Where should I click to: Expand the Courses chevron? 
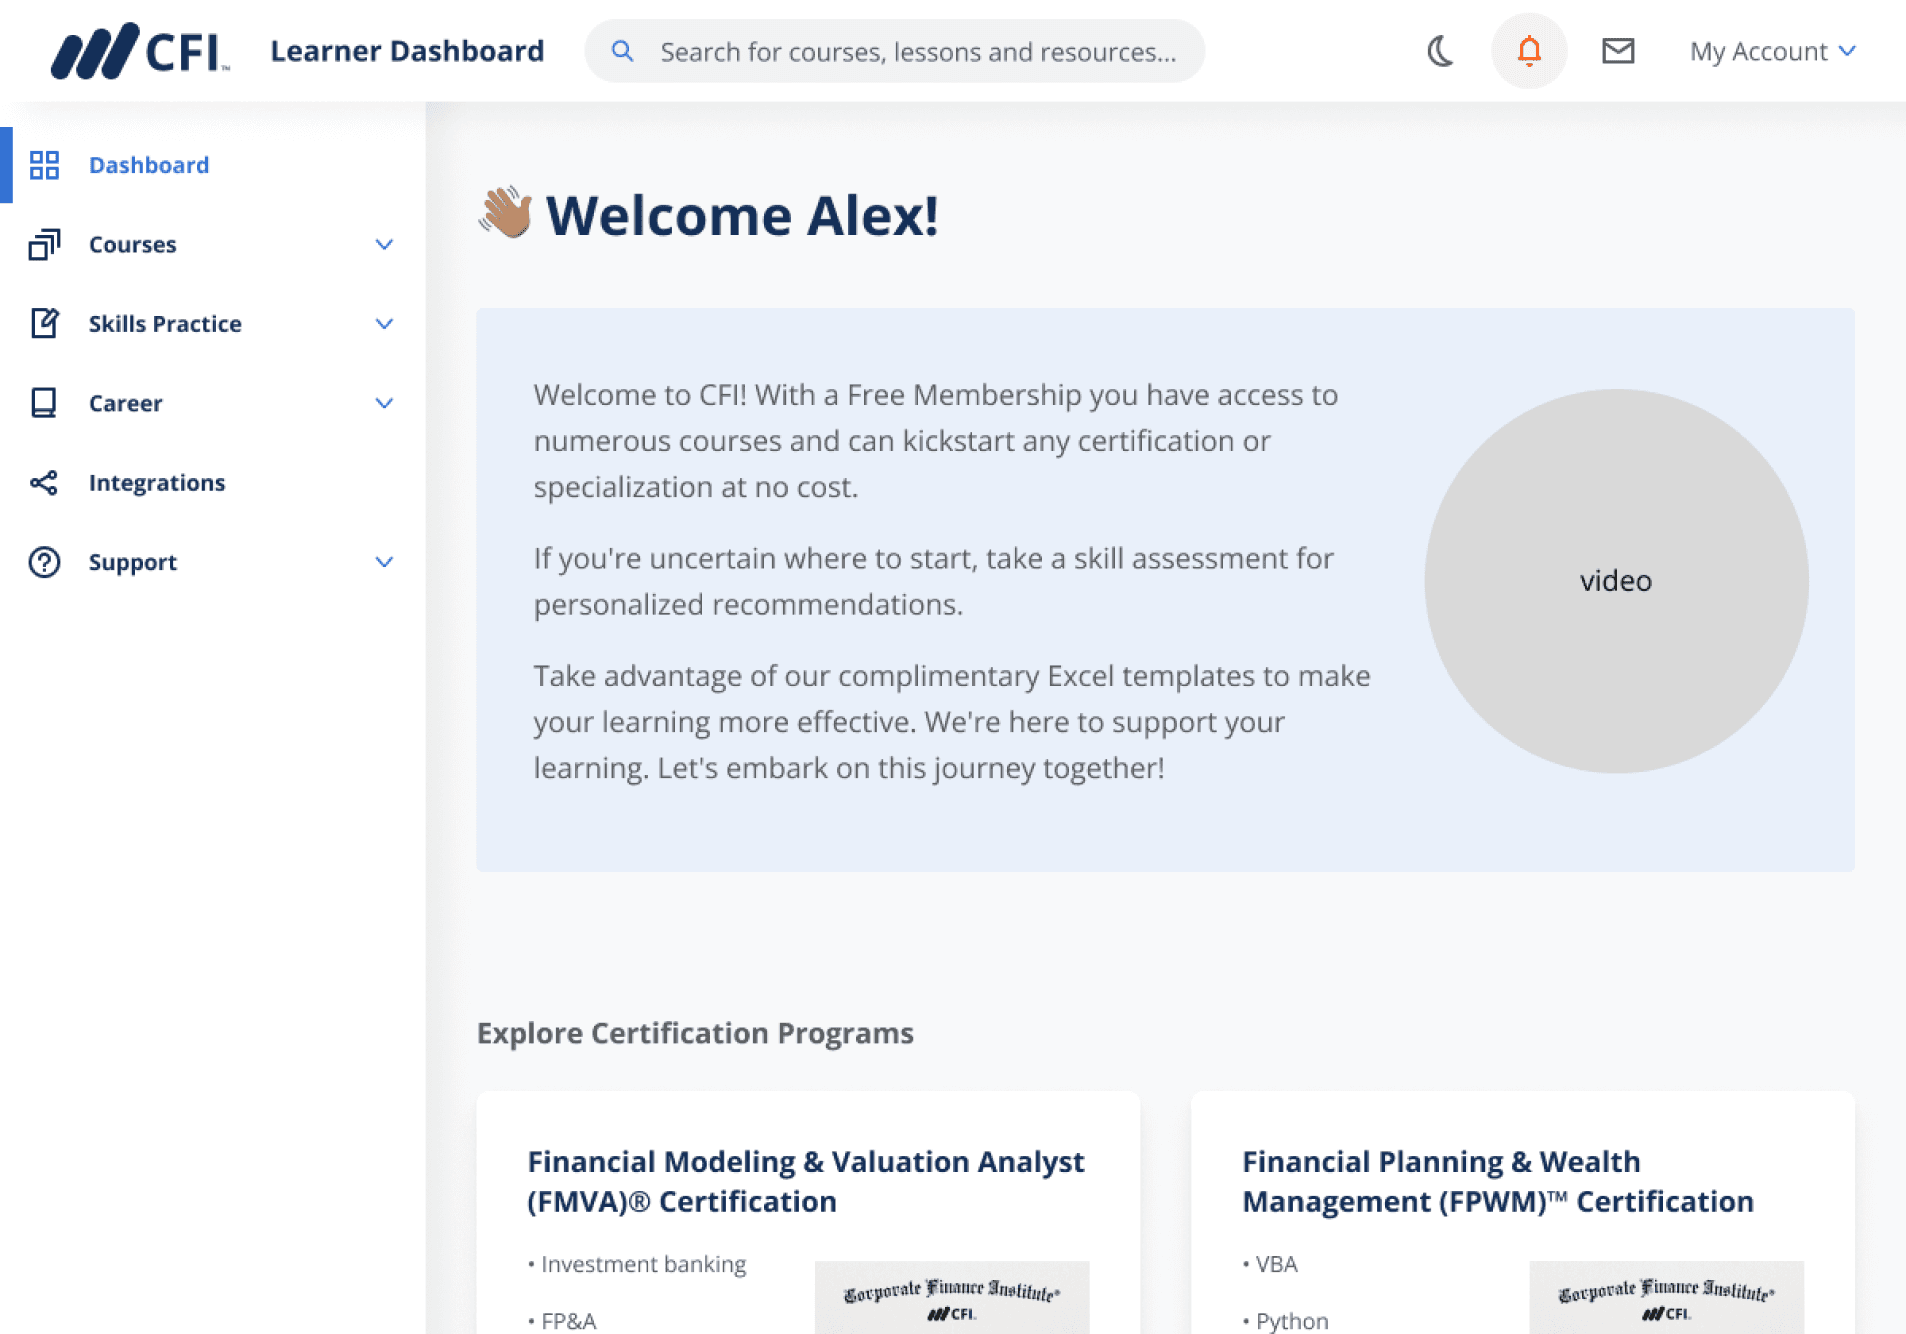click(384, 244)
